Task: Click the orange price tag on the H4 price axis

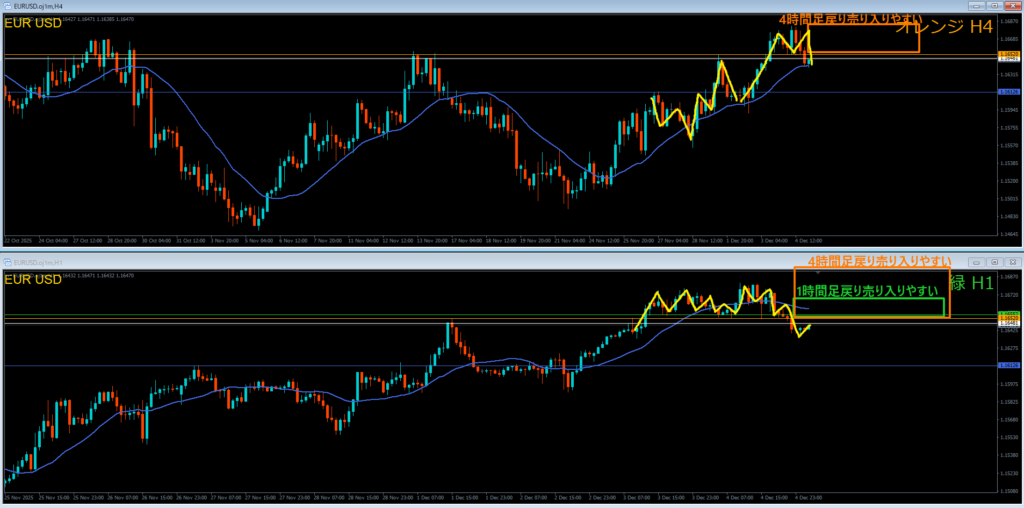Action: (x=1009, y=53)
